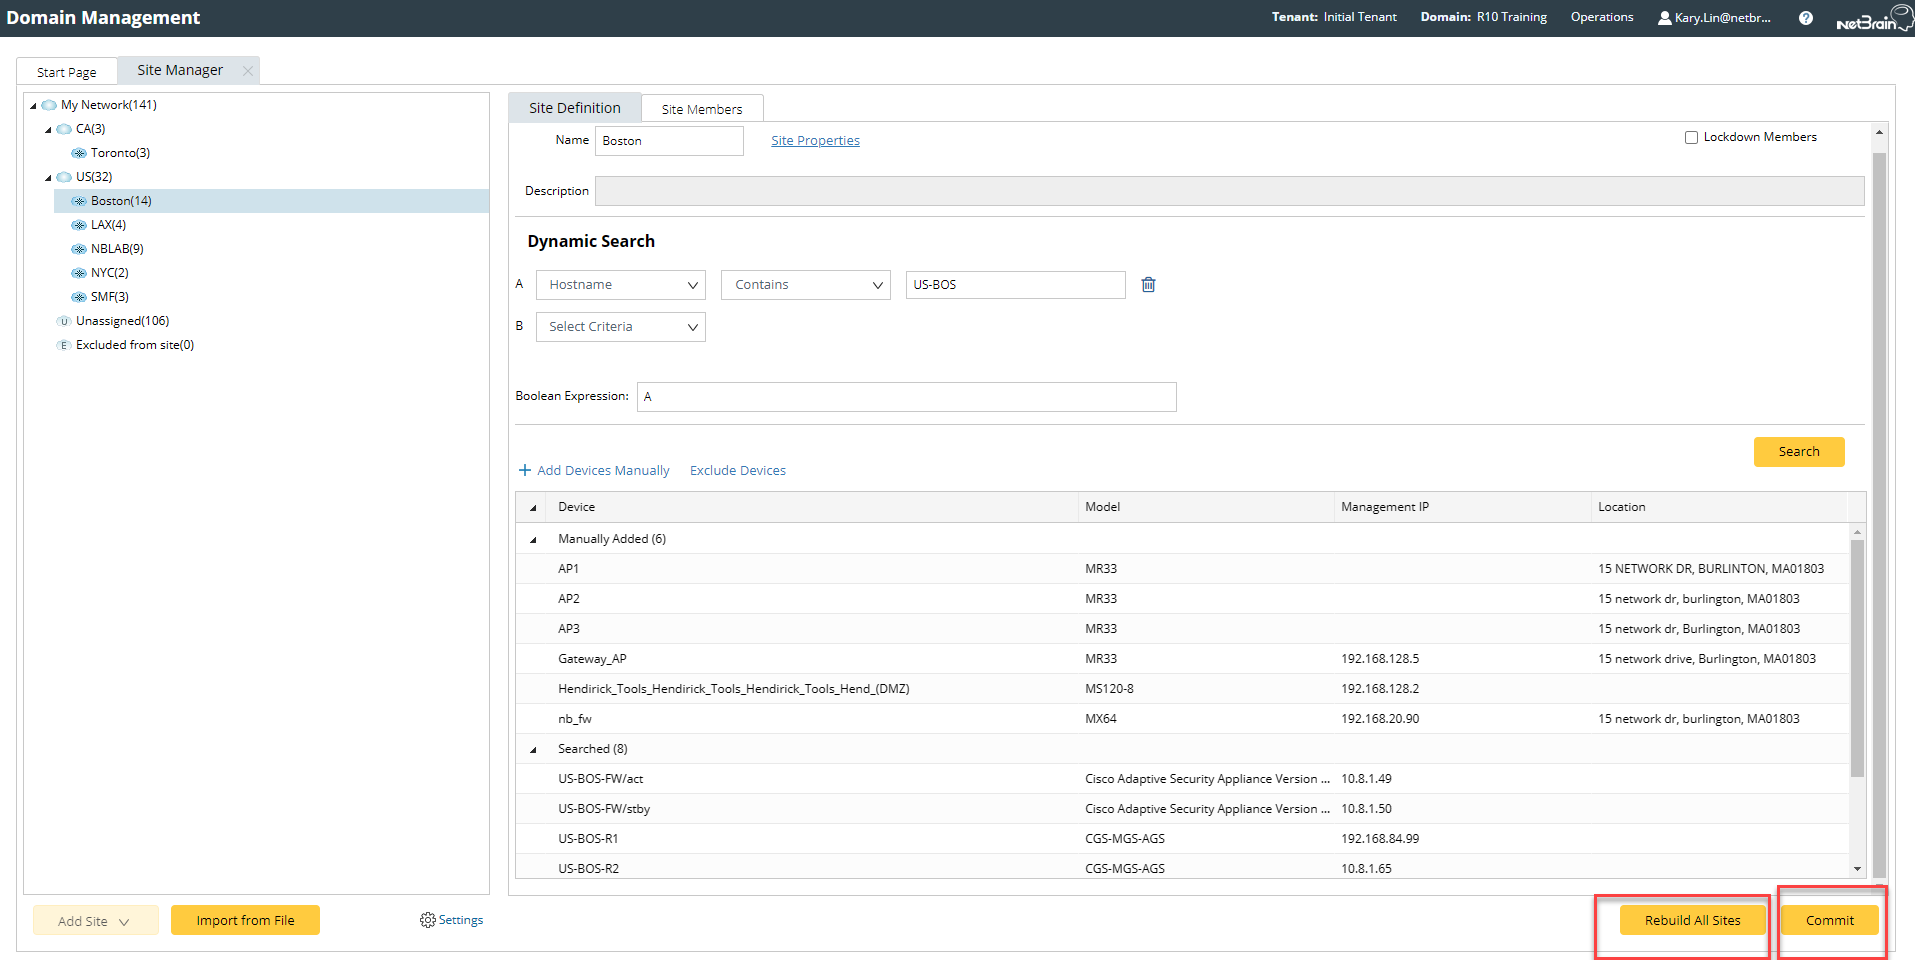Collapse the US(32) tree node
Viewport: 1915px width, 960px height.
[x=48, y=178]
